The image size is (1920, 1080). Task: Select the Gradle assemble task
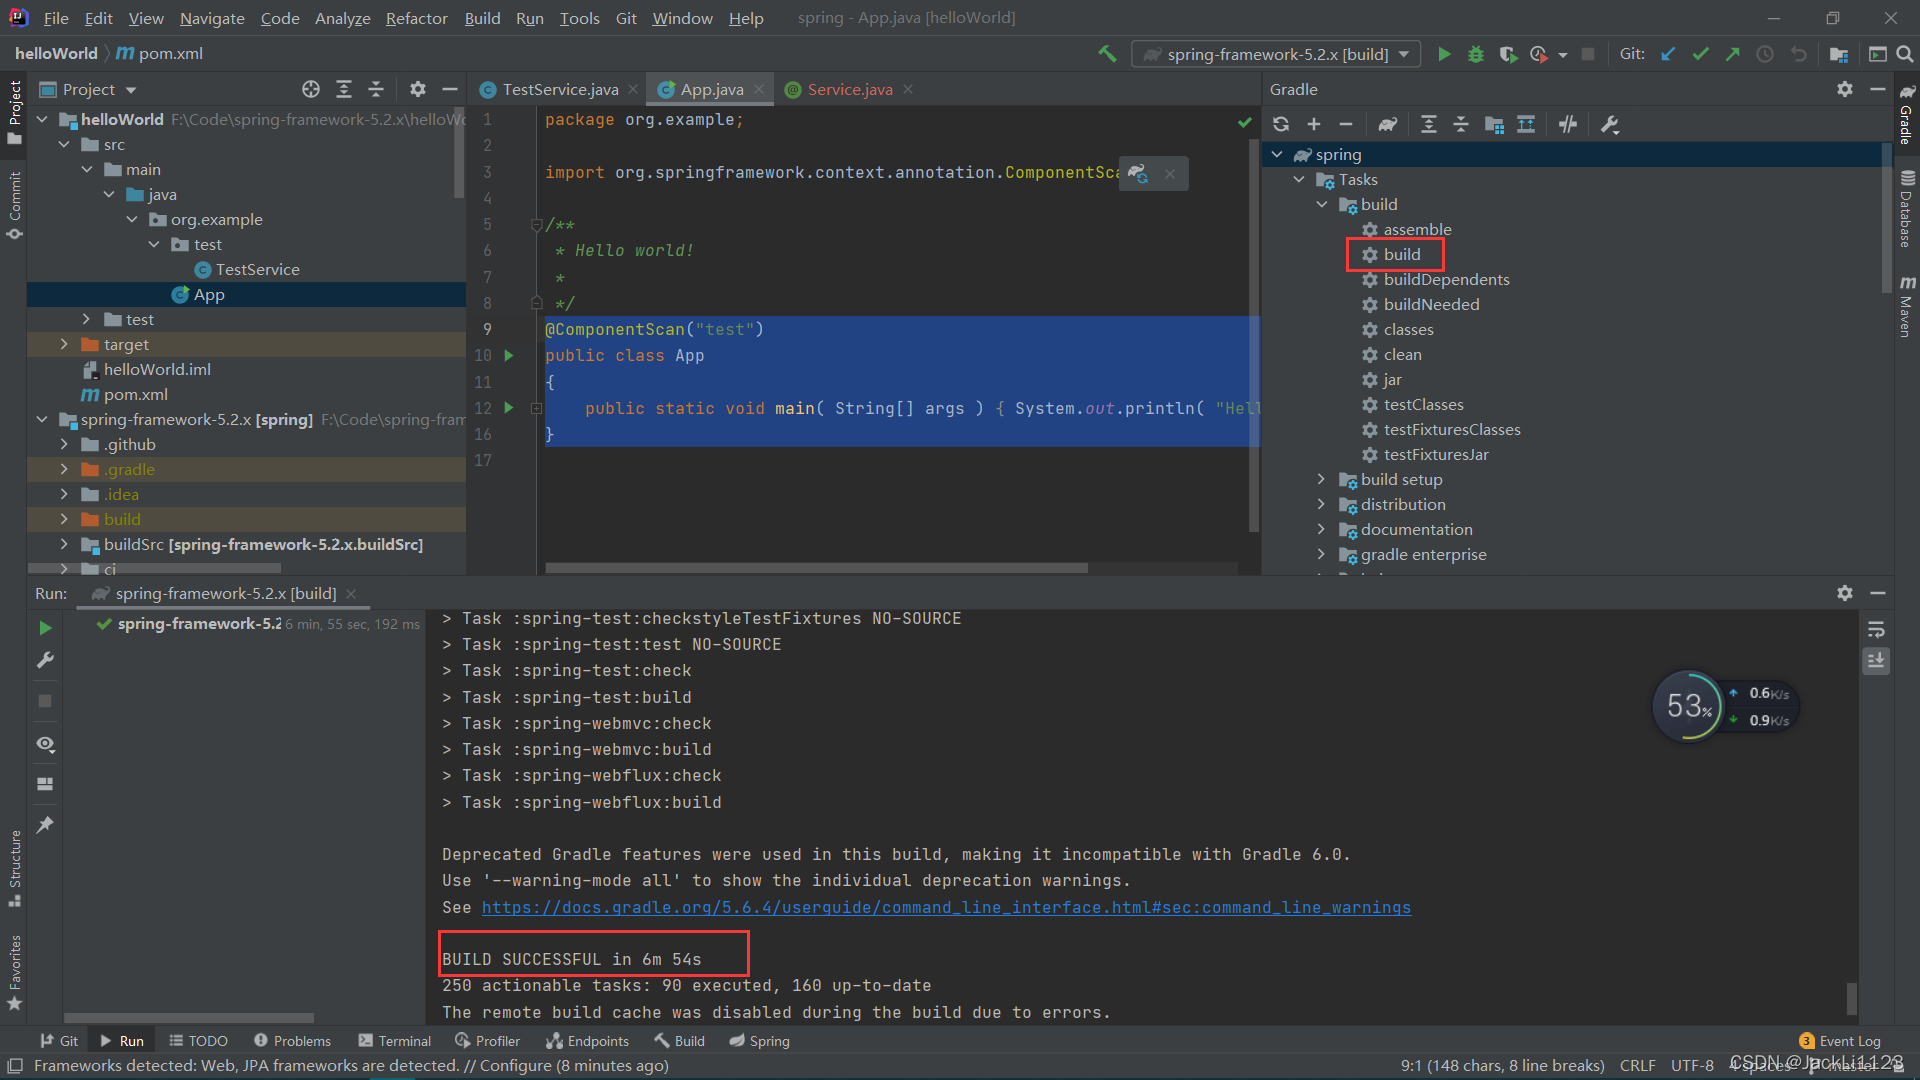coord(1417,229)
